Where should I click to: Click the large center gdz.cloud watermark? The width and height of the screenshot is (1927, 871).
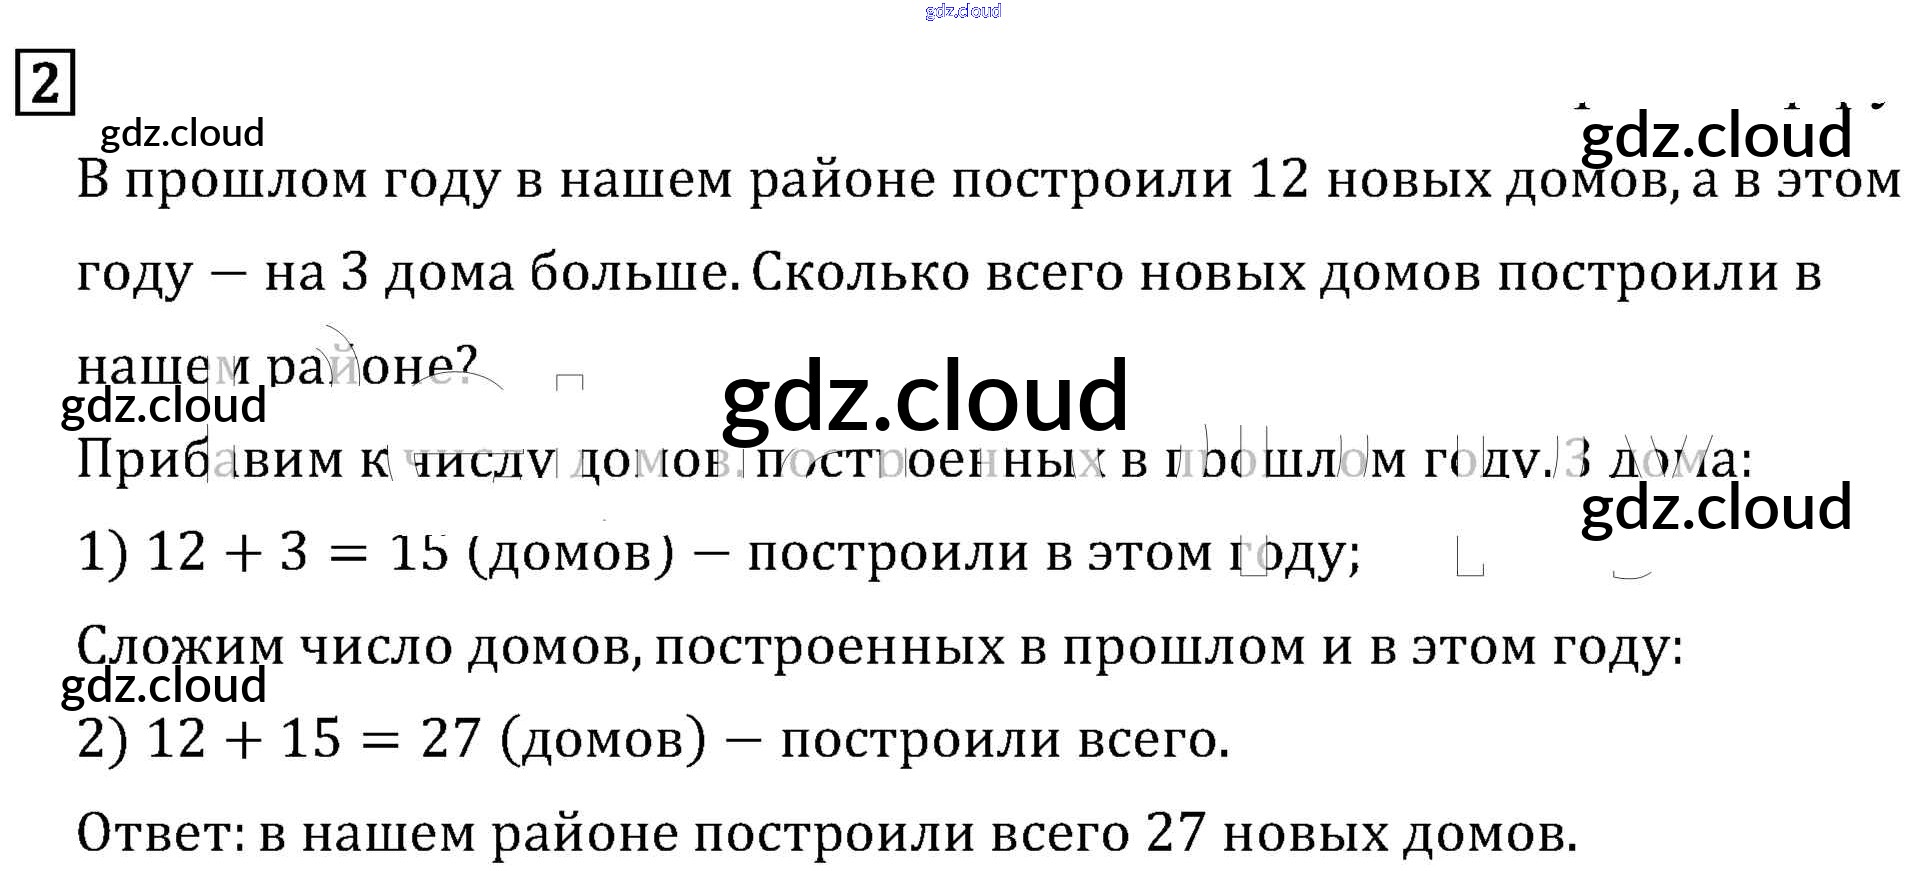click(x=924, y=397)
